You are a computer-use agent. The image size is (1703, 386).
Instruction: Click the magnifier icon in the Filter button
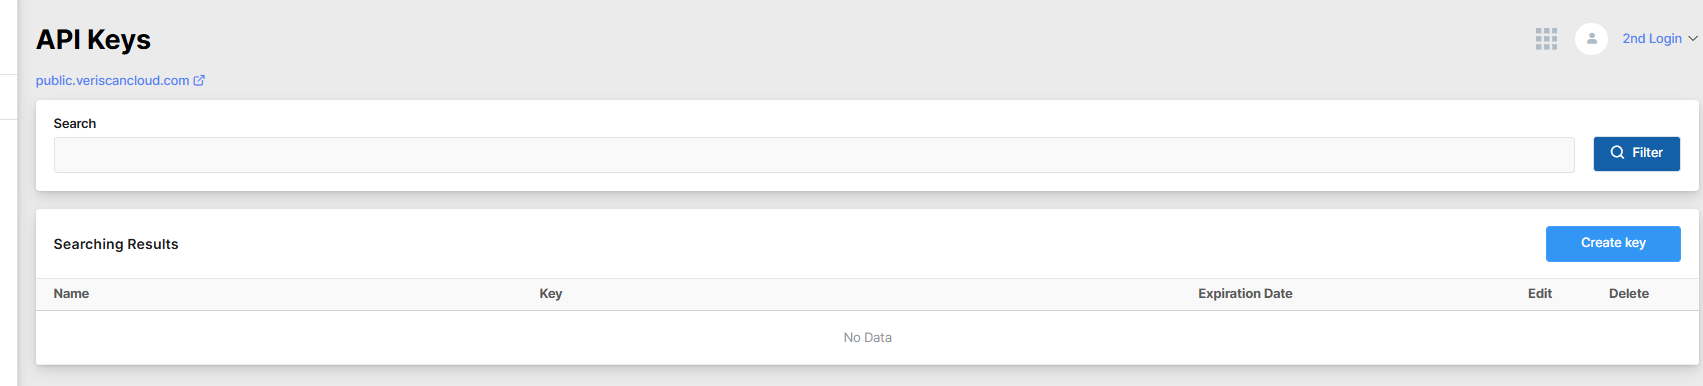[x=1617, y=153]
